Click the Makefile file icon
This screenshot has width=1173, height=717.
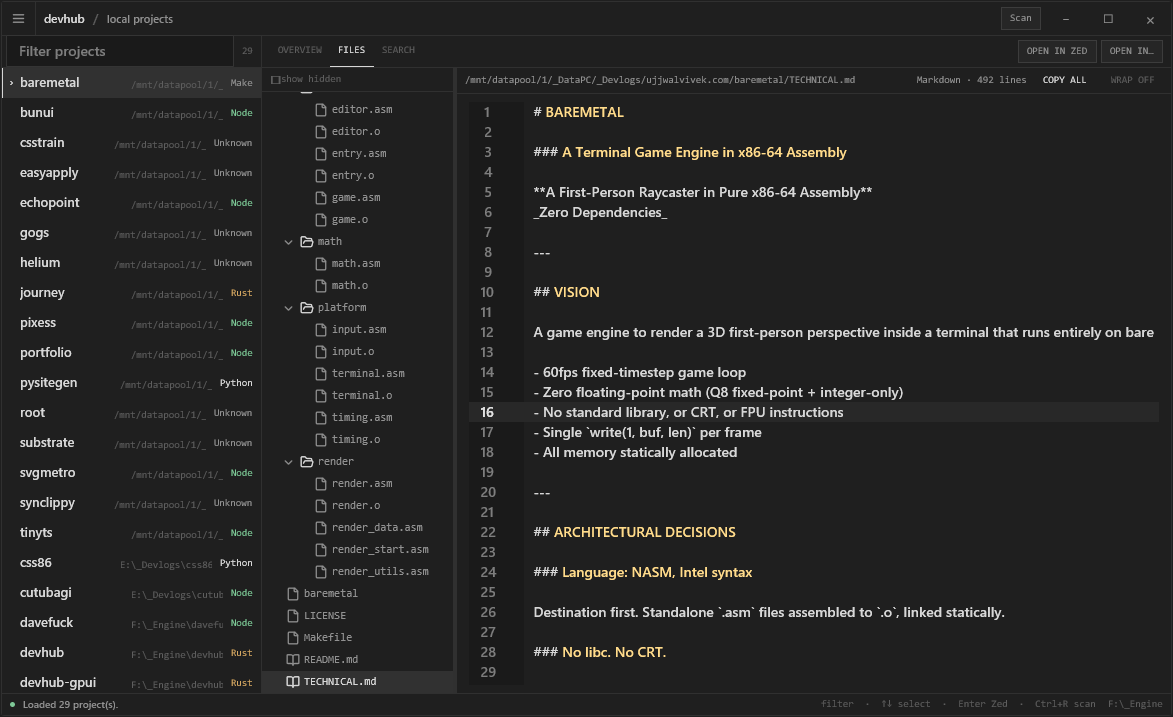click(293, 638)
